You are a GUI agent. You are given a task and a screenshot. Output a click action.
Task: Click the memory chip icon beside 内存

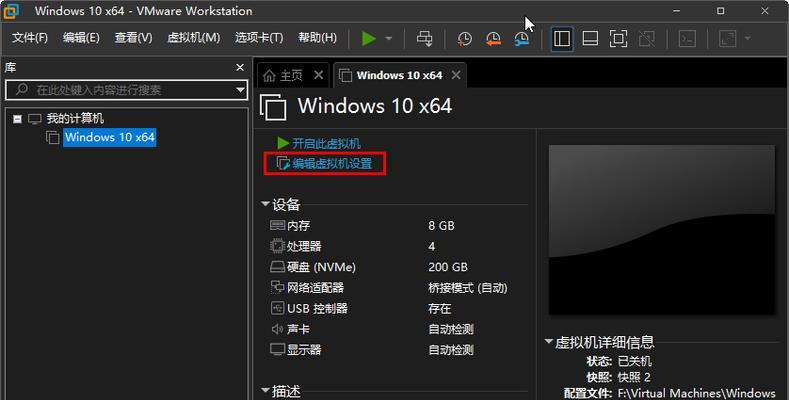pos(277,225)
